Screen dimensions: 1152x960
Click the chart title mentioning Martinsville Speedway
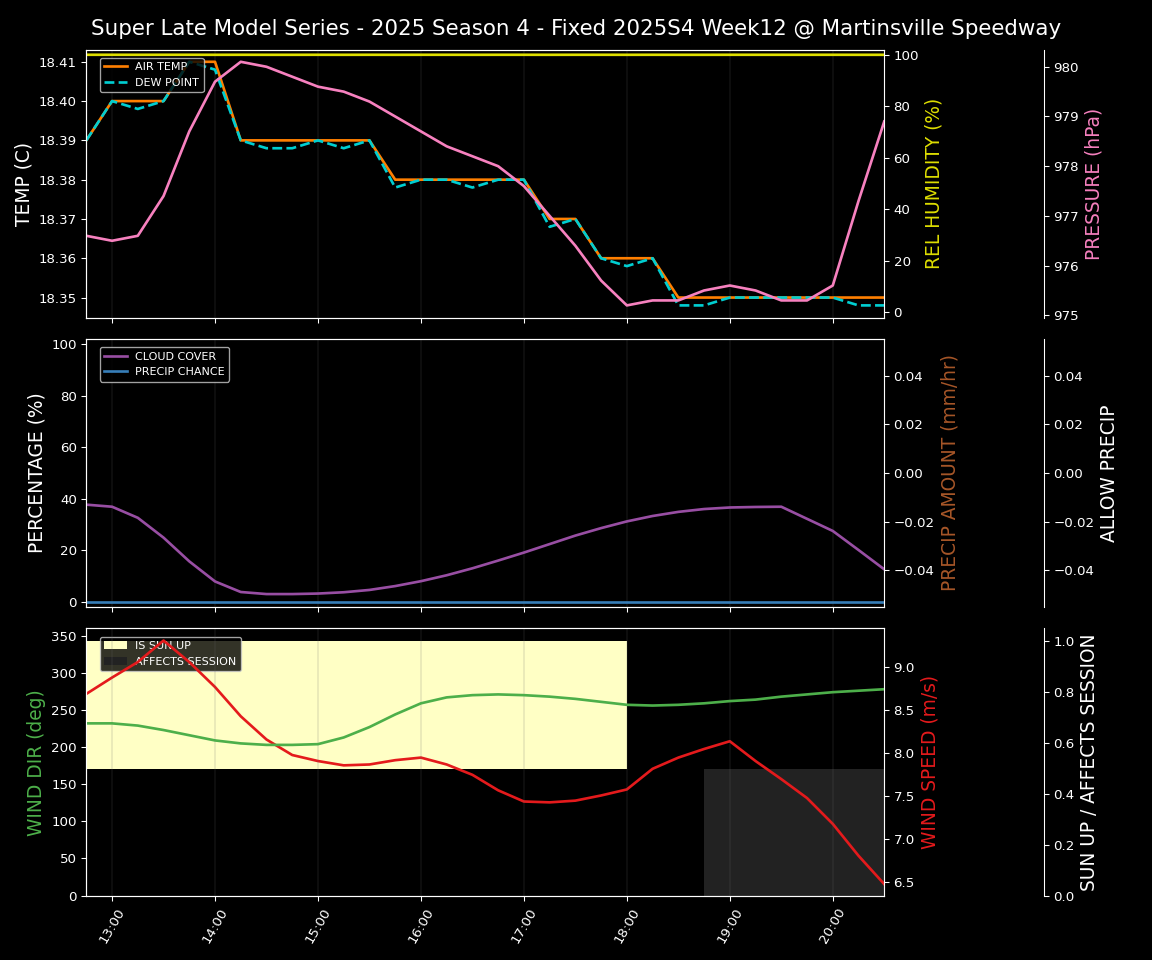point(575,28)
